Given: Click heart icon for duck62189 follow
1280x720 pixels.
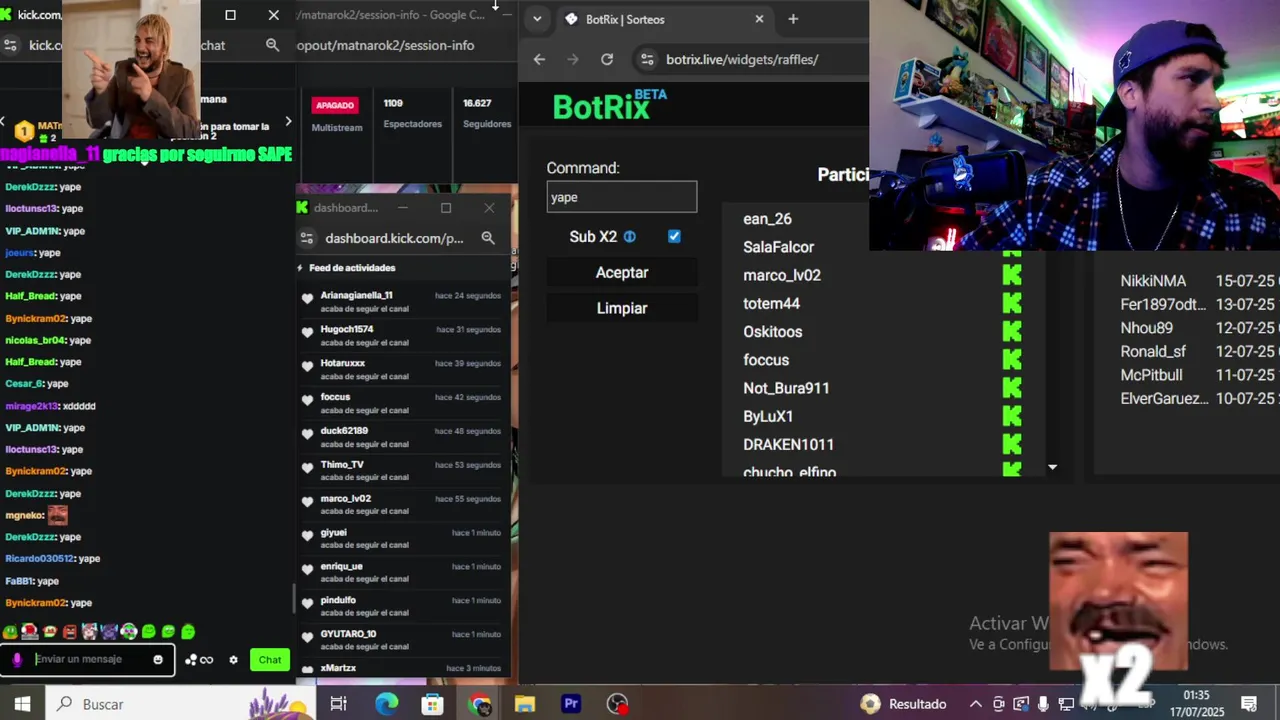Looking at the screenshot, I should pos(308,434).
